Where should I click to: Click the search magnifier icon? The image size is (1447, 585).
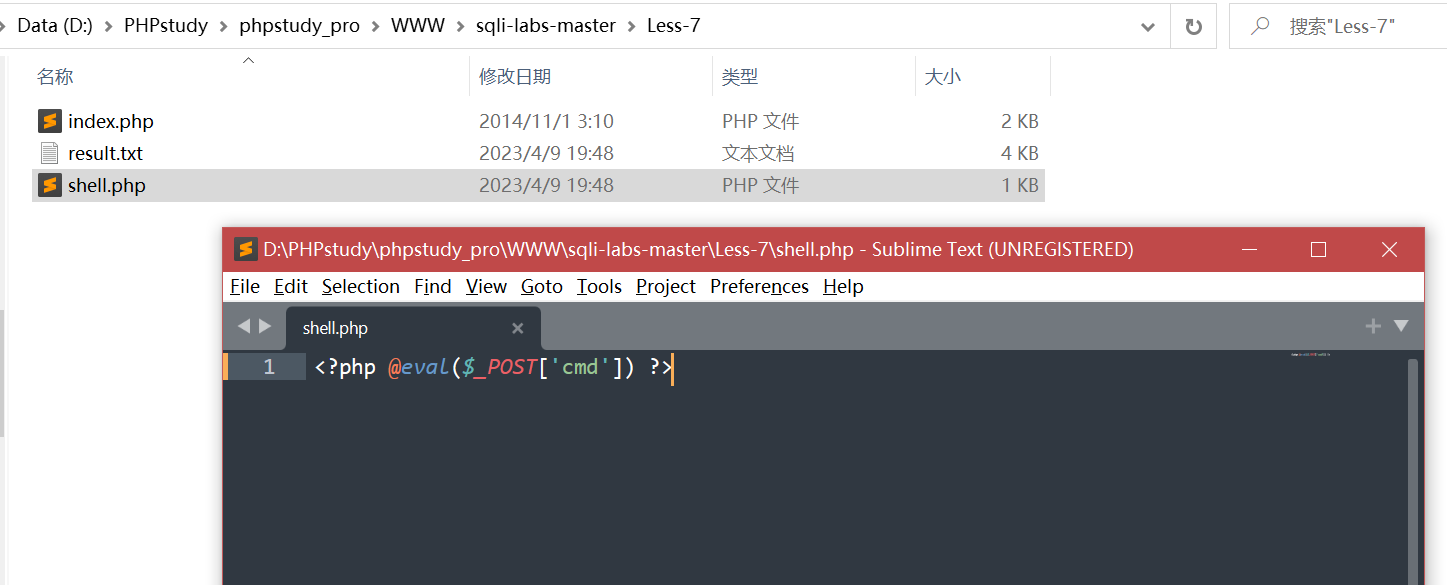click(x=1259, y=25)
